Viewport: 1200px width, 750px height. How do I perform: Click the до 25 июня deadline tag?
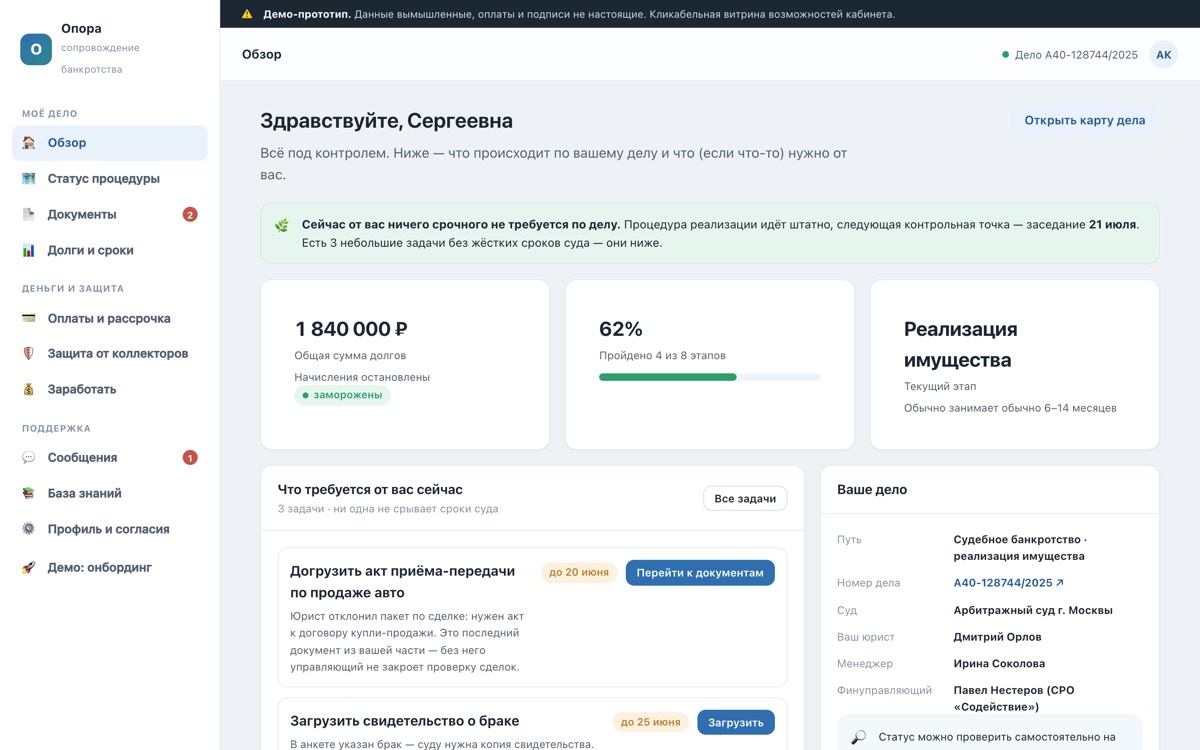point(650,722)
